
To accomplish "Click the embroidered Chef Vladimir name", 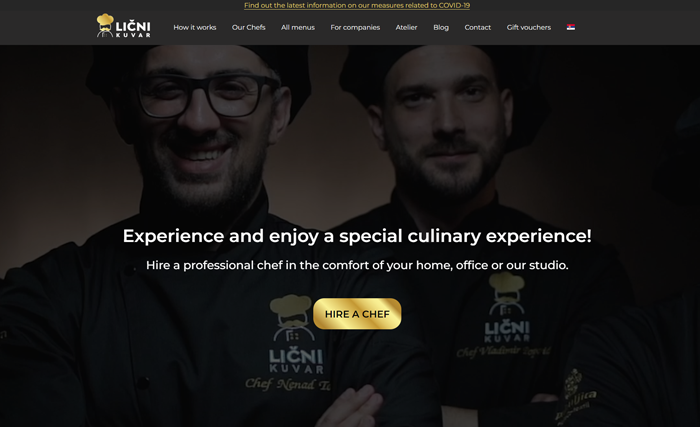I will pyautogui.click(x=504, y=352).
